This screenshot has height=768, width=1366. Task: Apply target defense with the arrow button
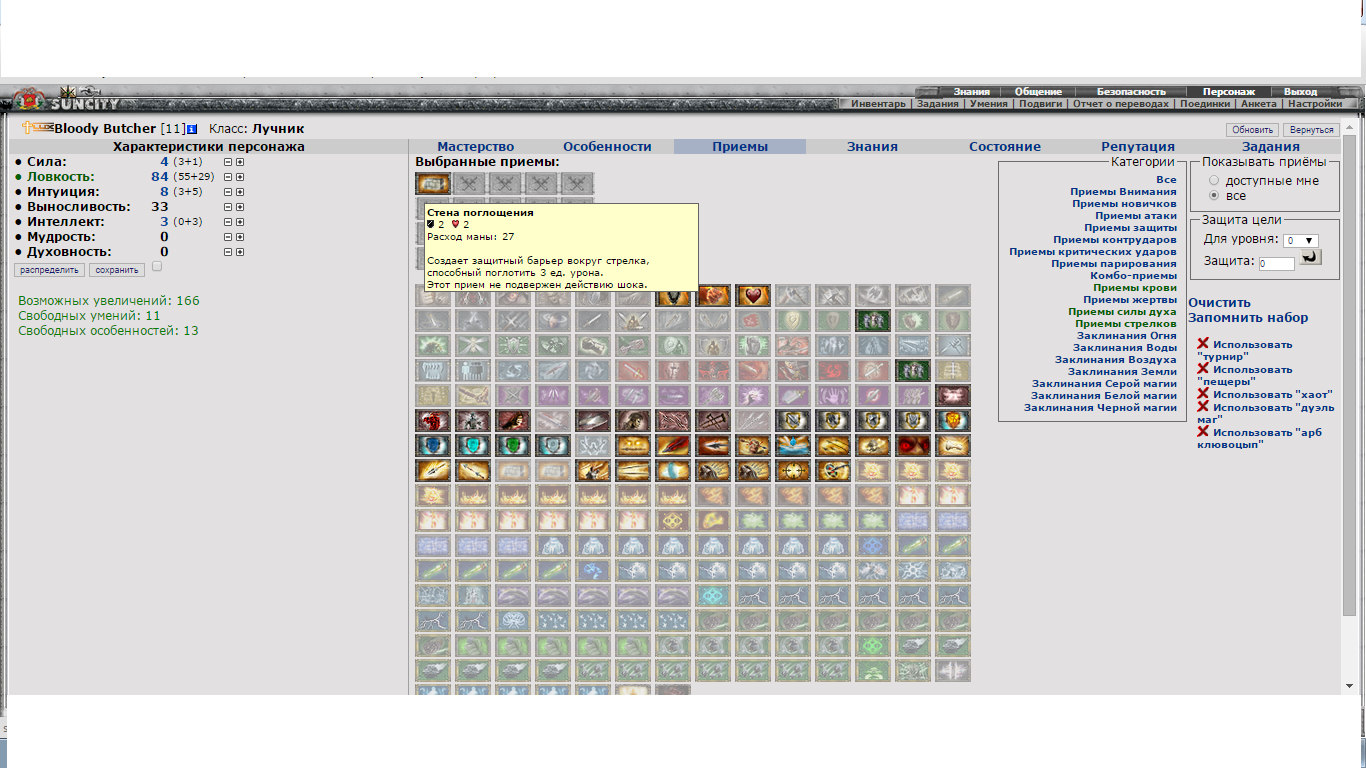1310,258
